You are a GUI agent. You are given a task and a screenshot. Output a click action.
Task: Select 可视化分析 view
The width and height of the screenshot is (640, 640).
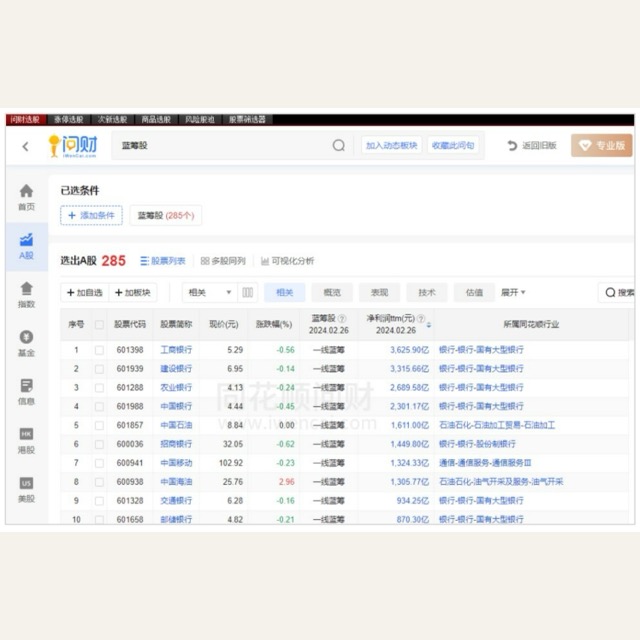pyautogui.click(x=288, y=261)
